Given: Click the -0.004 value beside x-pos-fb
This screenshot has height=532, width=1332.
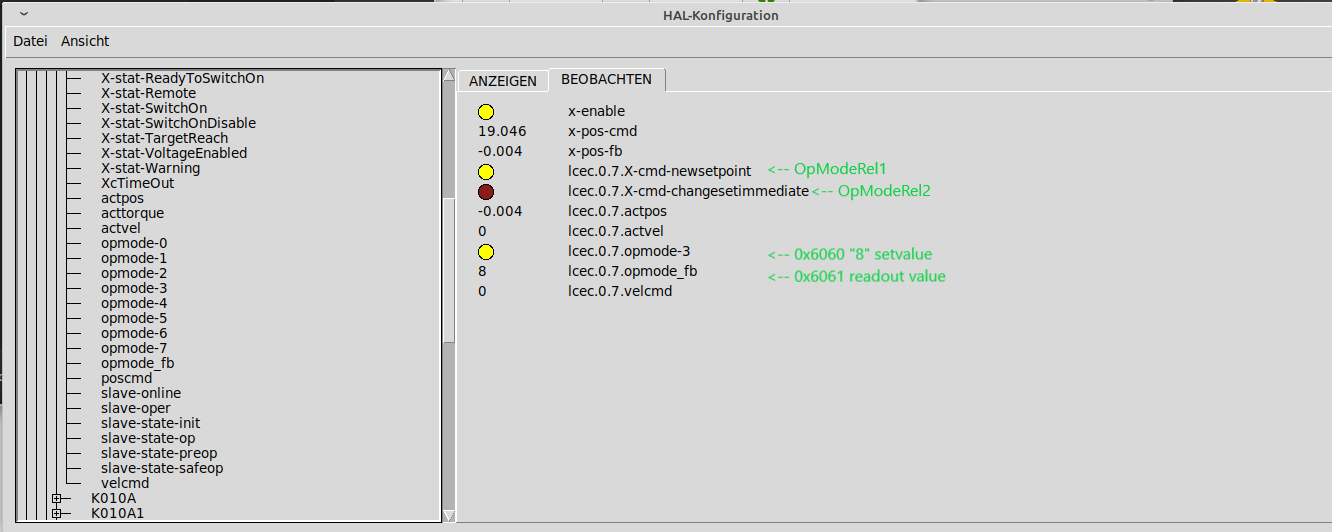Looking at the screenshot, I should click(x=500, y=151).
